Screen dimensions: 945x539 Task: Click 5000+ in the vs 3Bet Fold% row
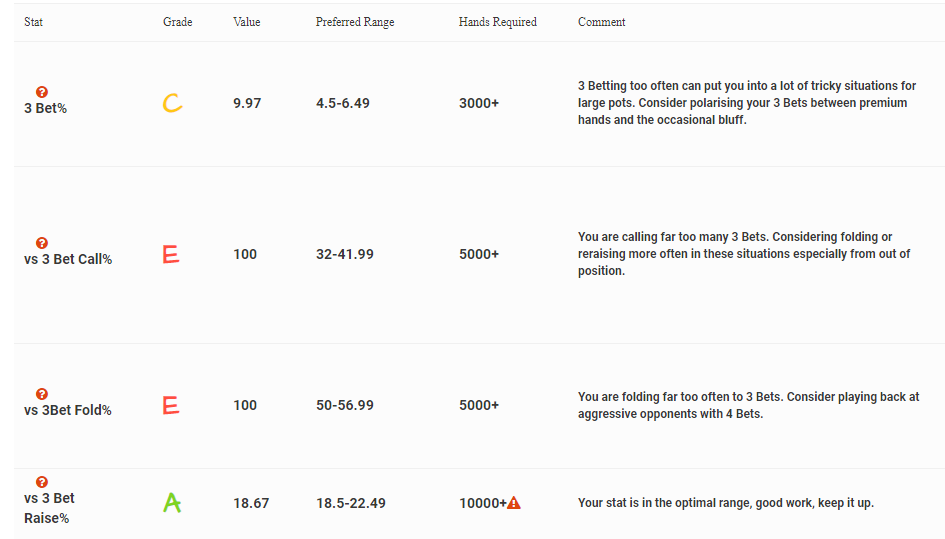tap(479, 405)
